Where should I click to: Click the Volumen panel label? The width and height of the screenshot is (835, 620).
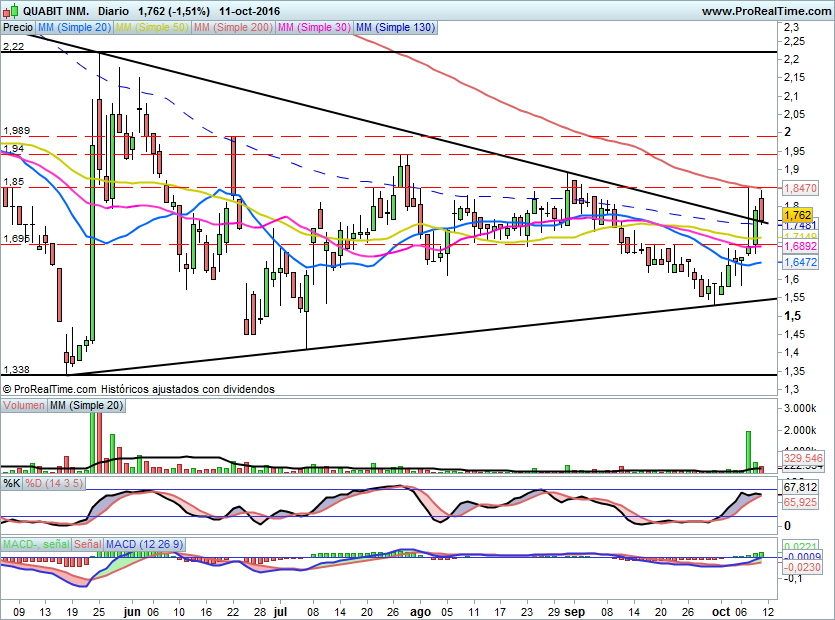(x=24, y=405)
